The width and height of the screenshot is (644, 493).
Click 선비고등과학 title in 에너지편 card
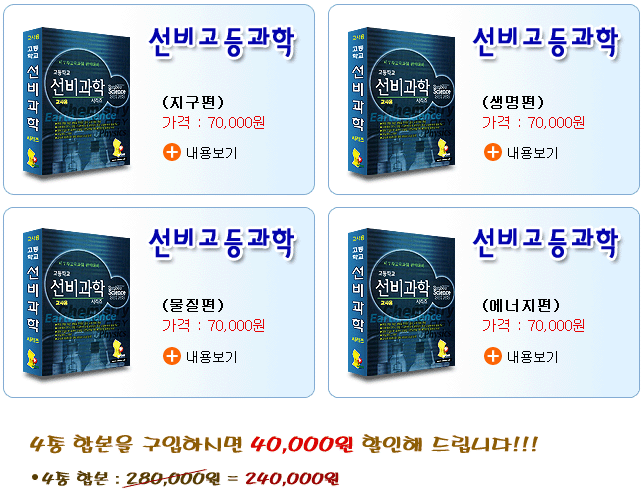click(546, 243)
